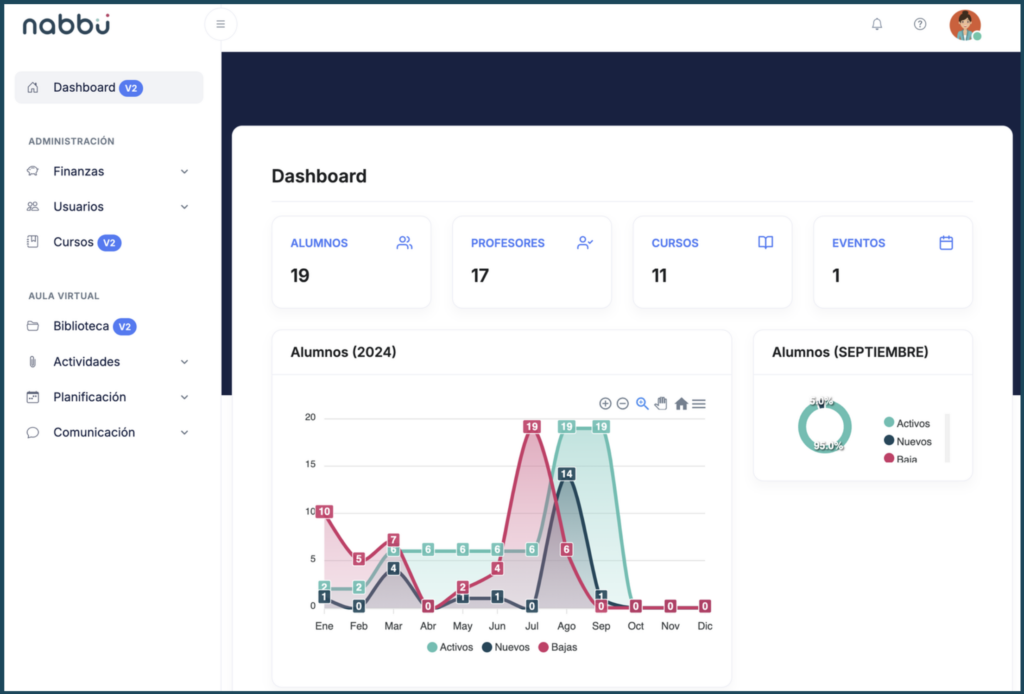
Task: Expand the Finanzas menu
Action: [108, 171]
